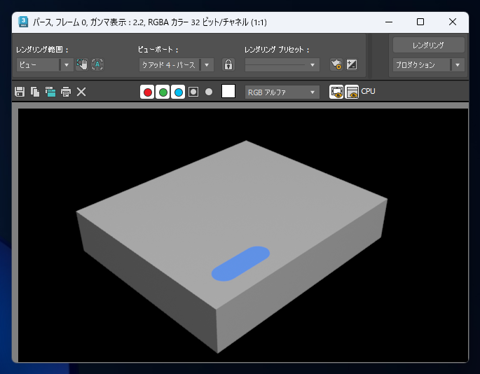
Task: Open render setup dialog icon
Action: pos(336,64)
